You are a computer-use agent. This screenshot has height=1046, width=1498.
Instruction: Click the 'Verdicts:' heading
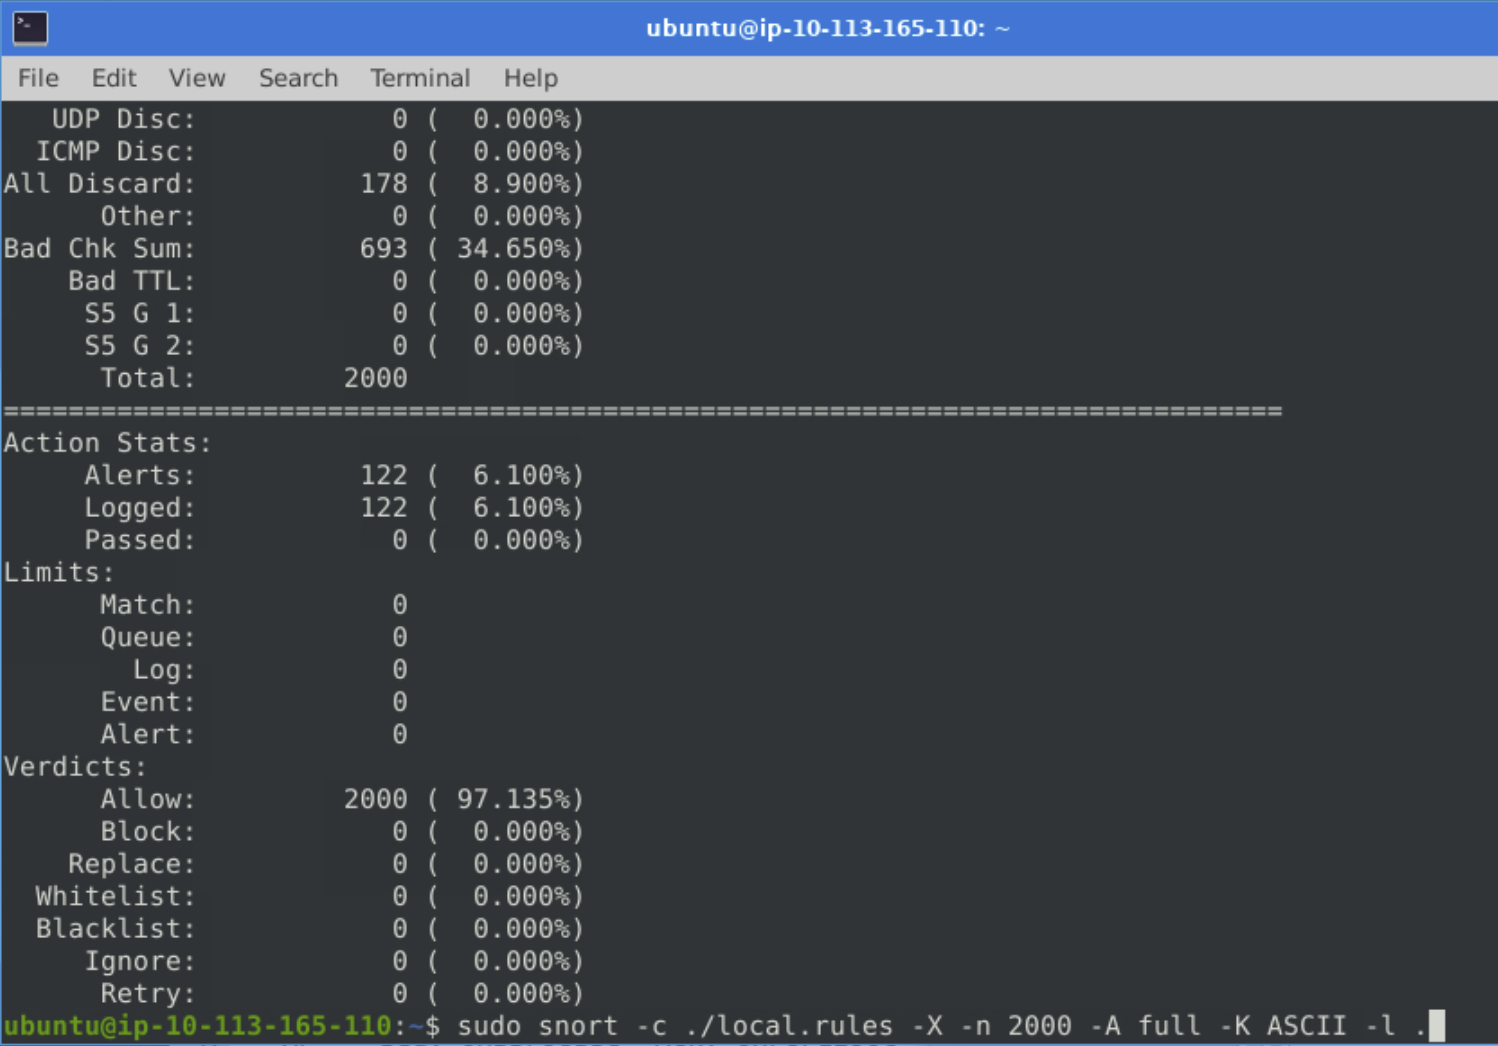75,767
